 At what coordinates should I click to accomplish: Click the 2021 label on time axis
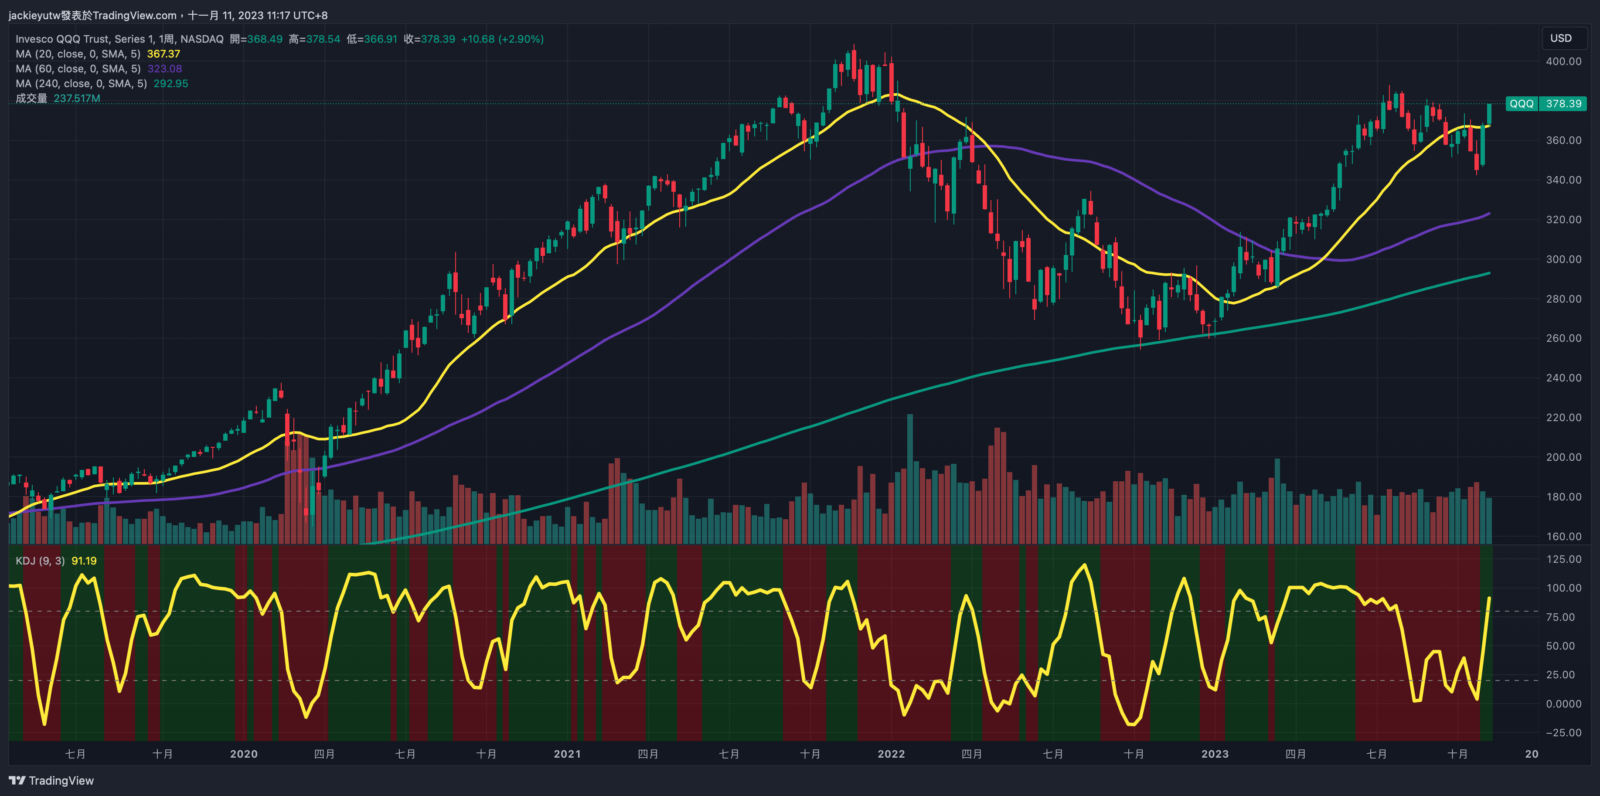point(567,754)
